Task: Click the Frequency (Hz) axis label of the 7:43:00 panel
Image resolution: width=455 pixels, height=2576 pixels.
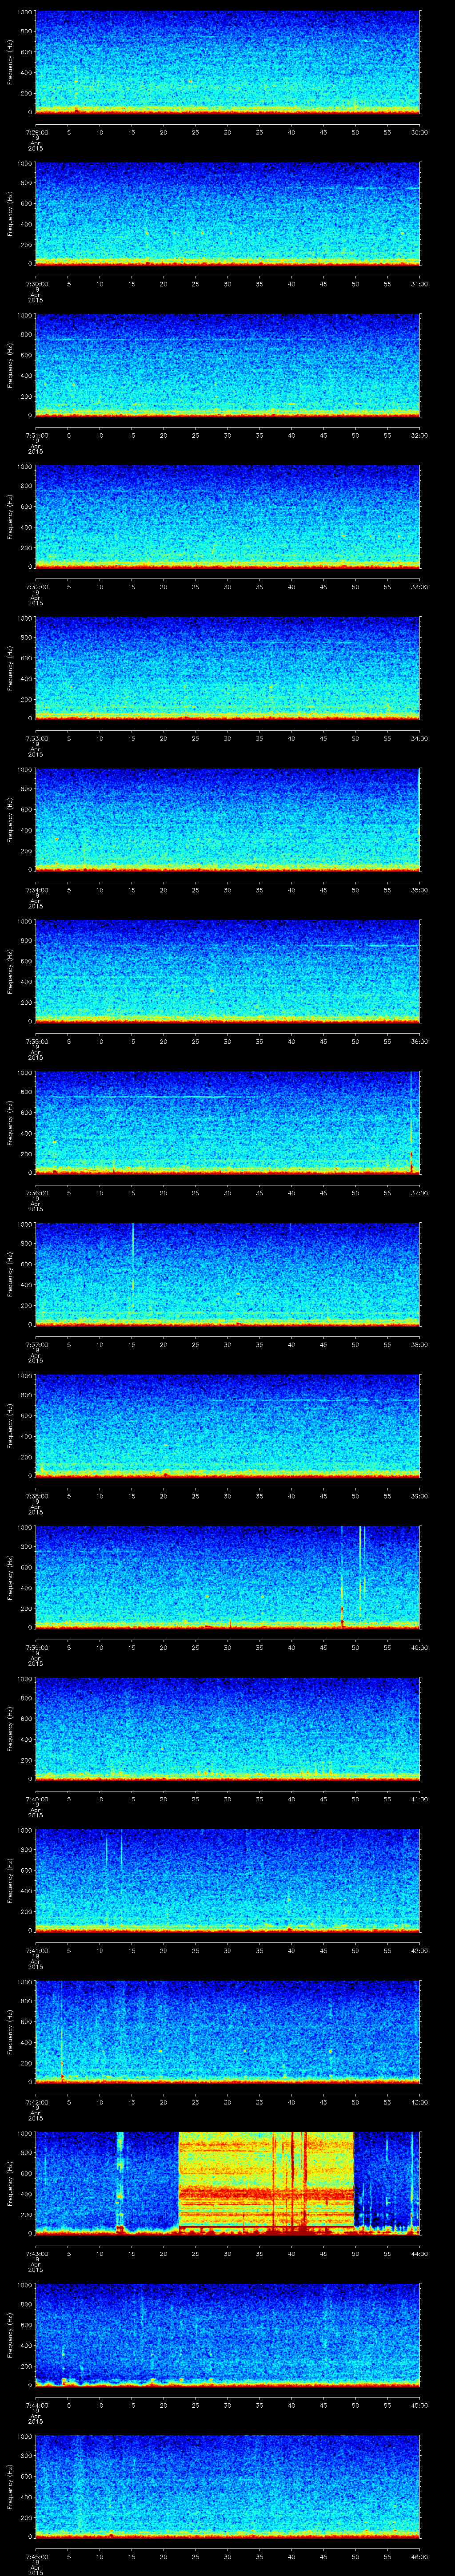Action: point(10,2183)
